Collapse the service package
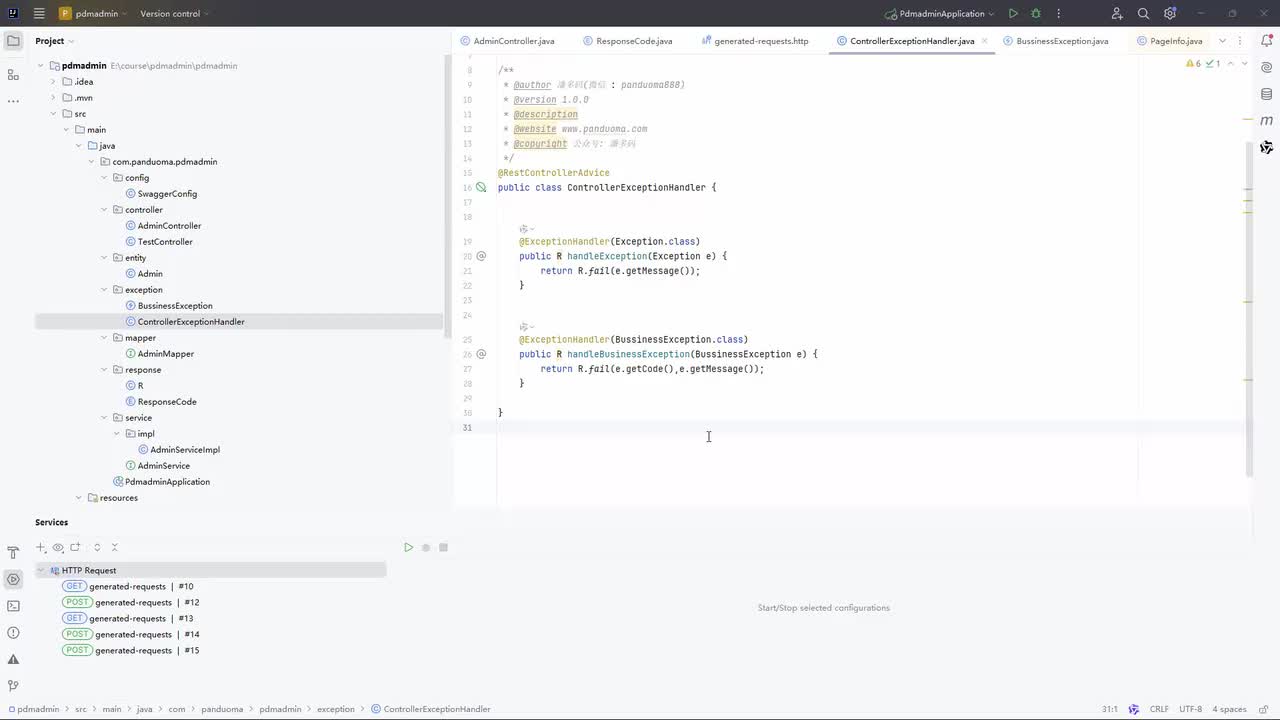 pos(104,418)
